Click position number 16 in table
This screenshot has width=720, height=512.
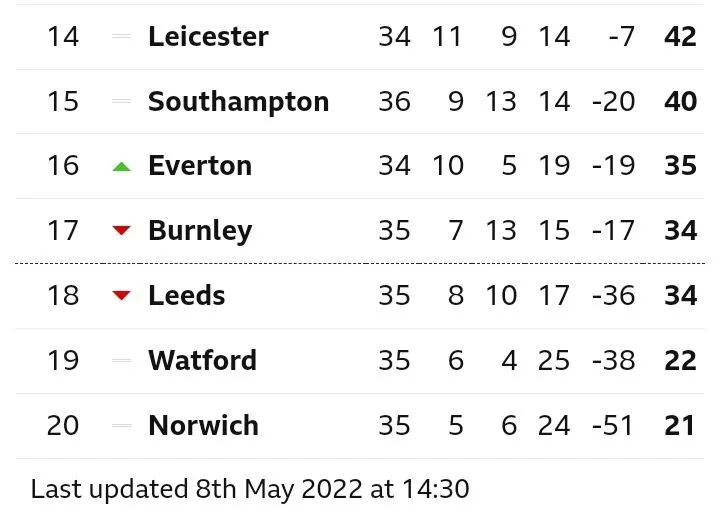pyautogui.click(x=63, y=166)
